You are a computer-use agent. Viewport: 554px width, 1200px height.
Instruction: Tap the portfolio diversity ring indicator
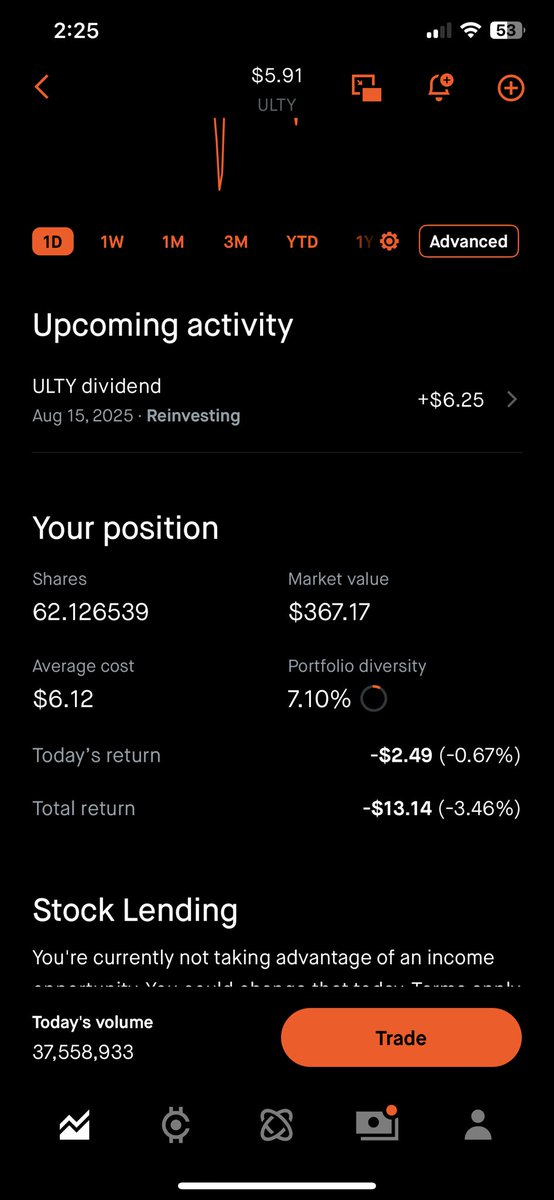coord(373,699)
